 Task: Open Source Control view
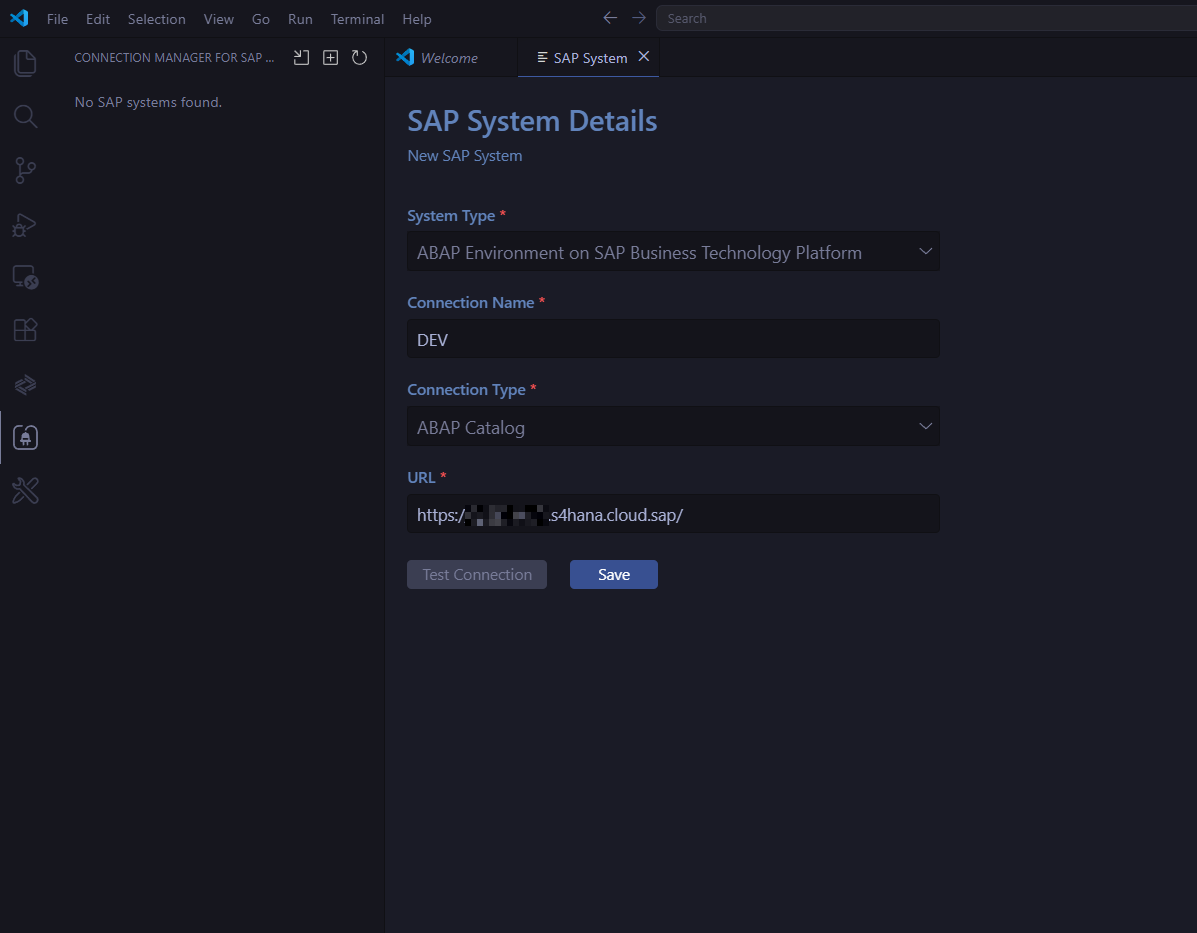(25, 170)
